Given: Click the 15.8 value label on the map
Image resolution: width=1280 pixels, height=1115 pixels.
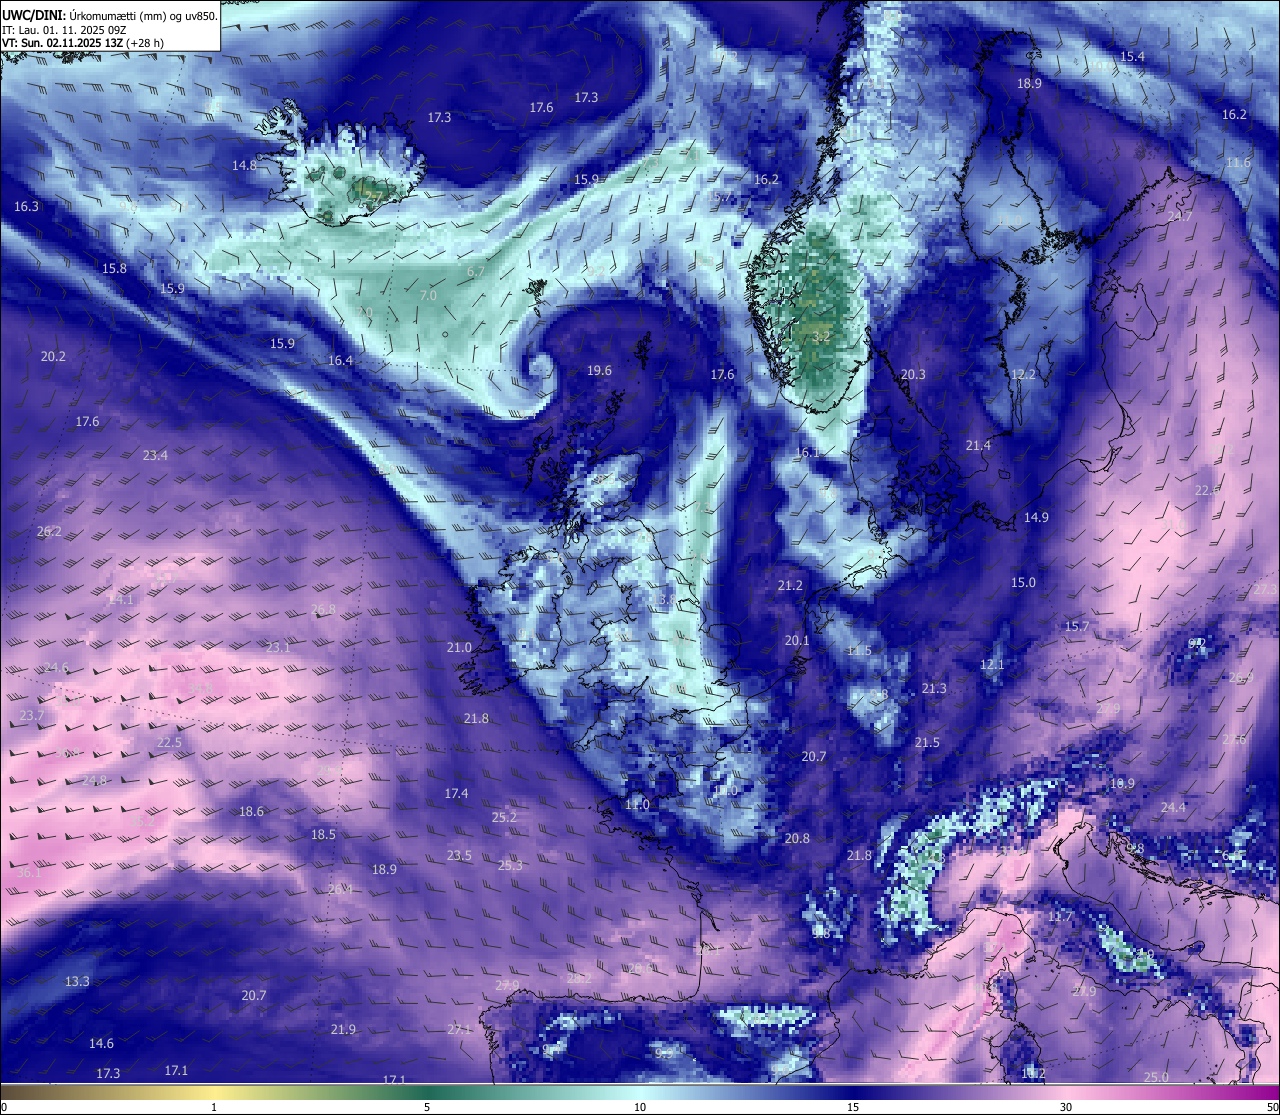Looking at the screenshot, I should (115, 269).
